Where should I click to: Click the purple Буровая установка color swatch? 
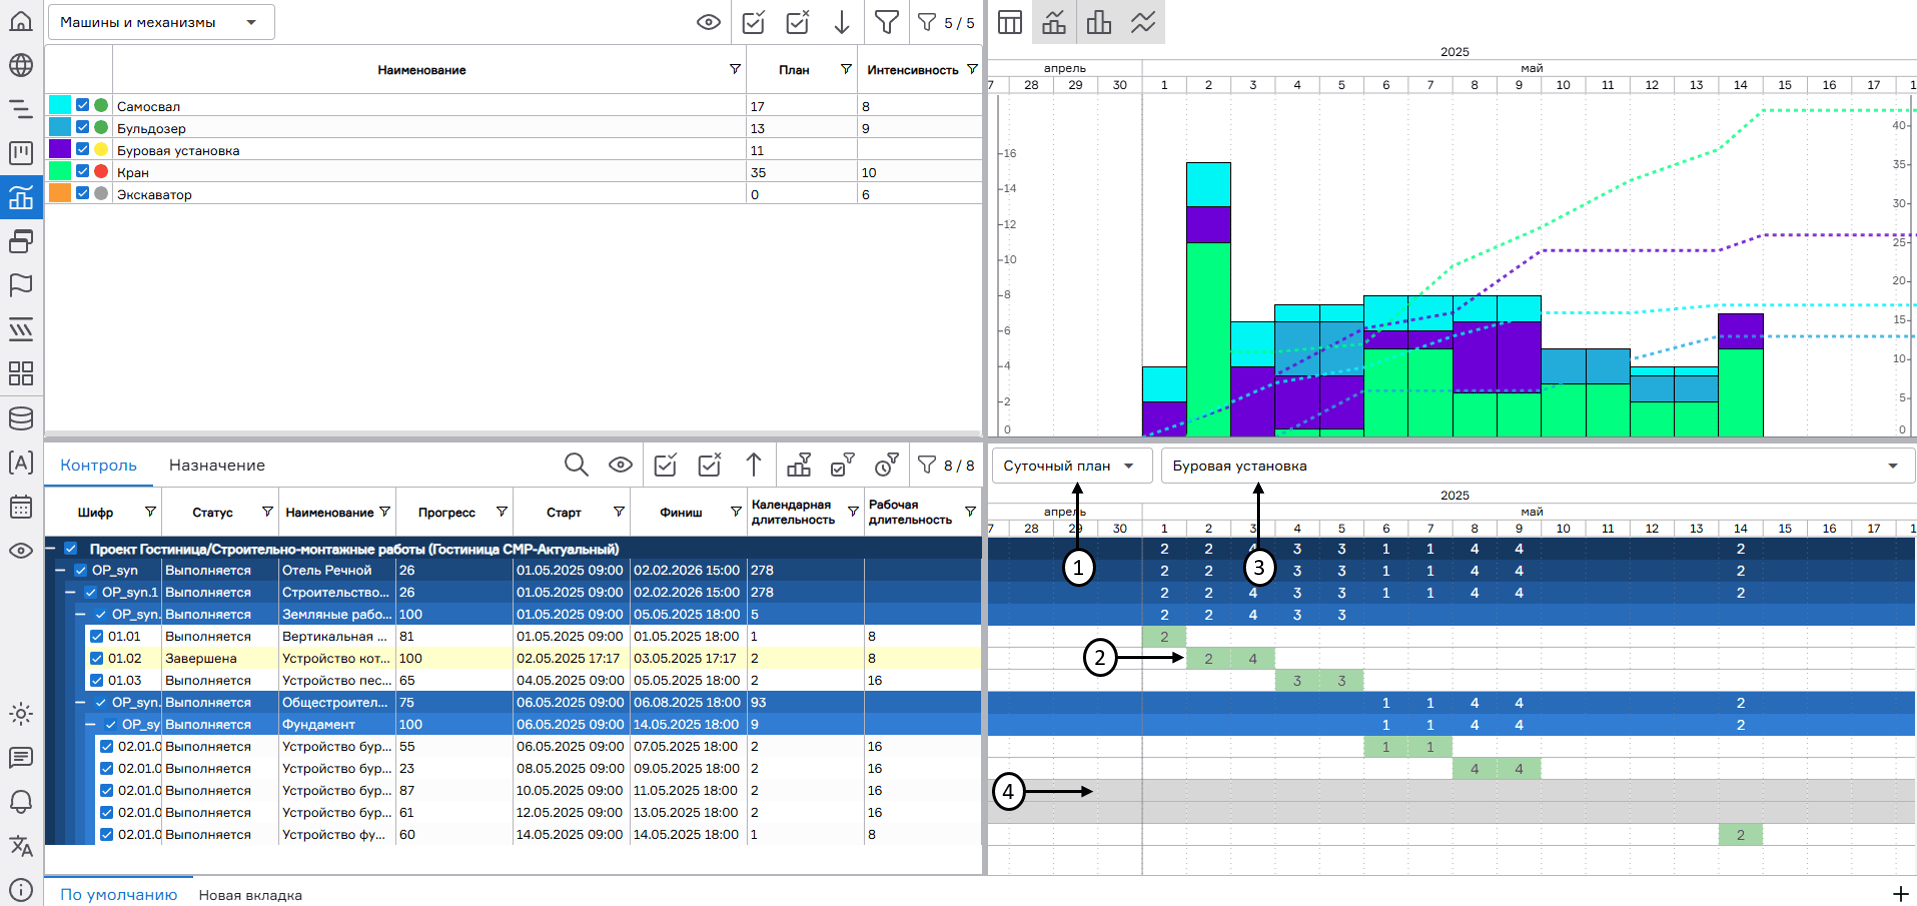(x=60, y=149)
